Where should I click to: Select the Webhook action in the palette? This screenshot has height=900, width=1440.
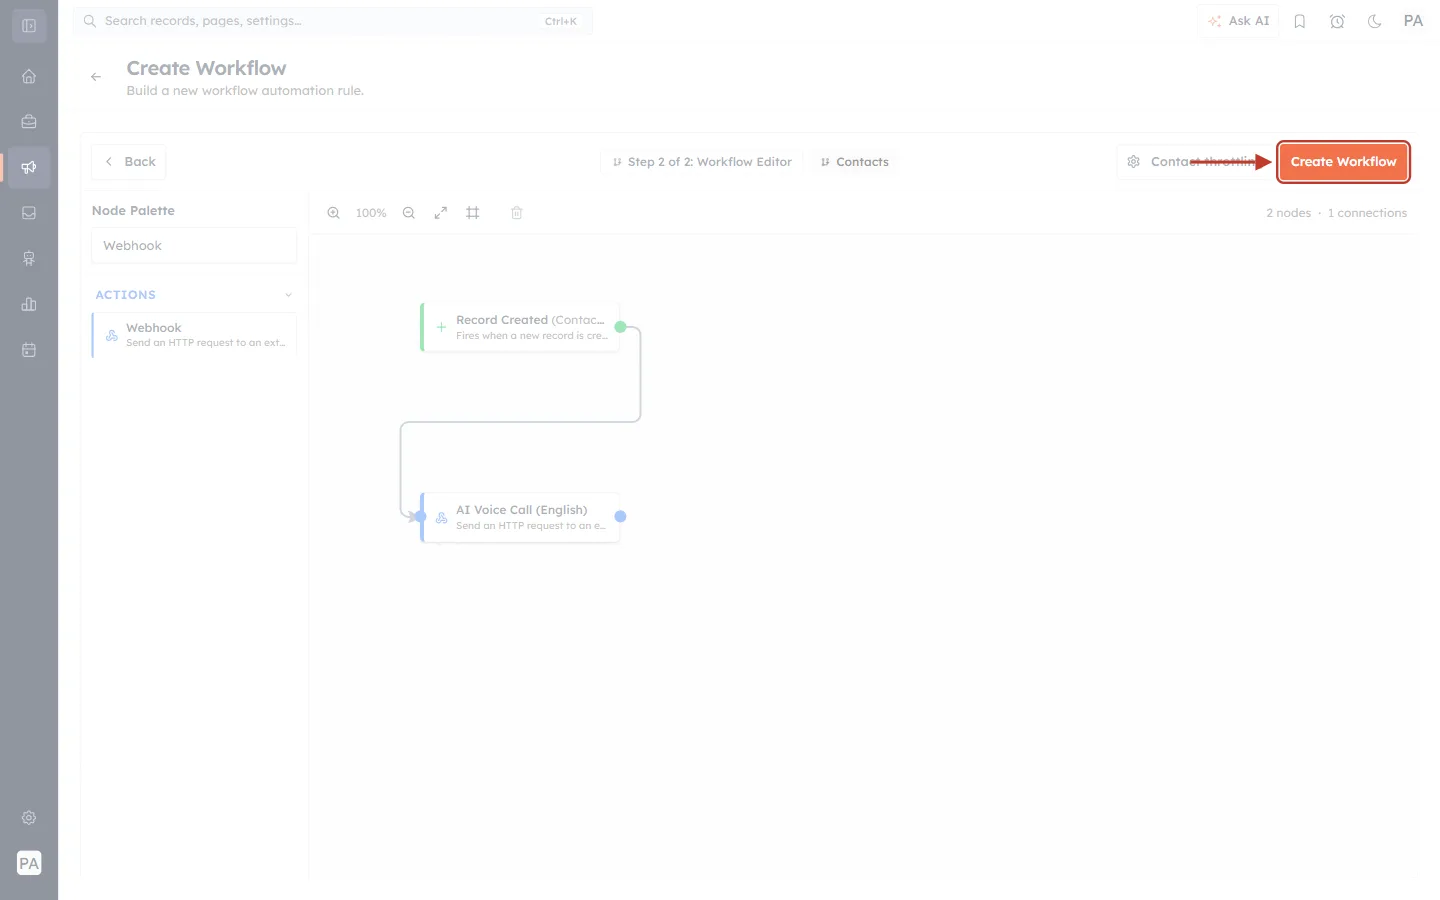pyautogui.click(x=194, y=335)
